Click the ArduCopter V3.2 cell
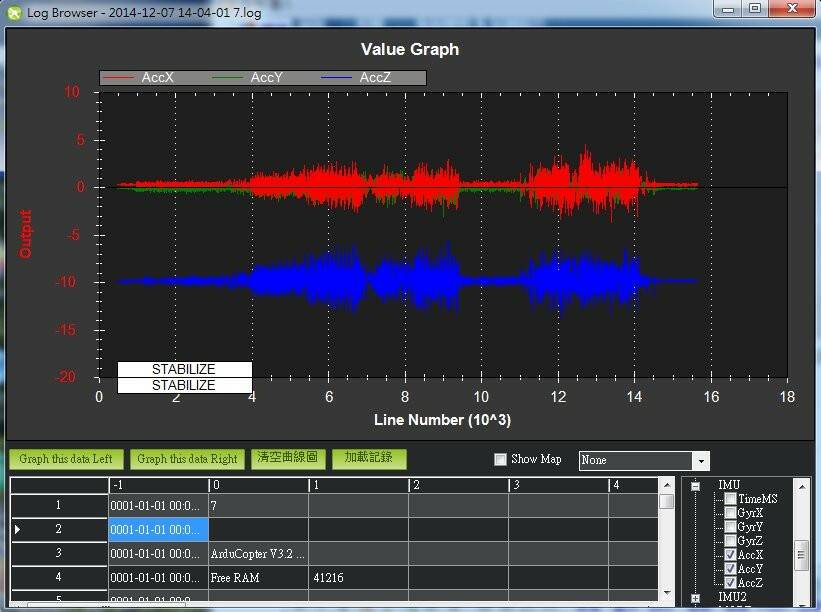Image resolution: width=821 pixels, height=612 pixels. click(259, 554)
